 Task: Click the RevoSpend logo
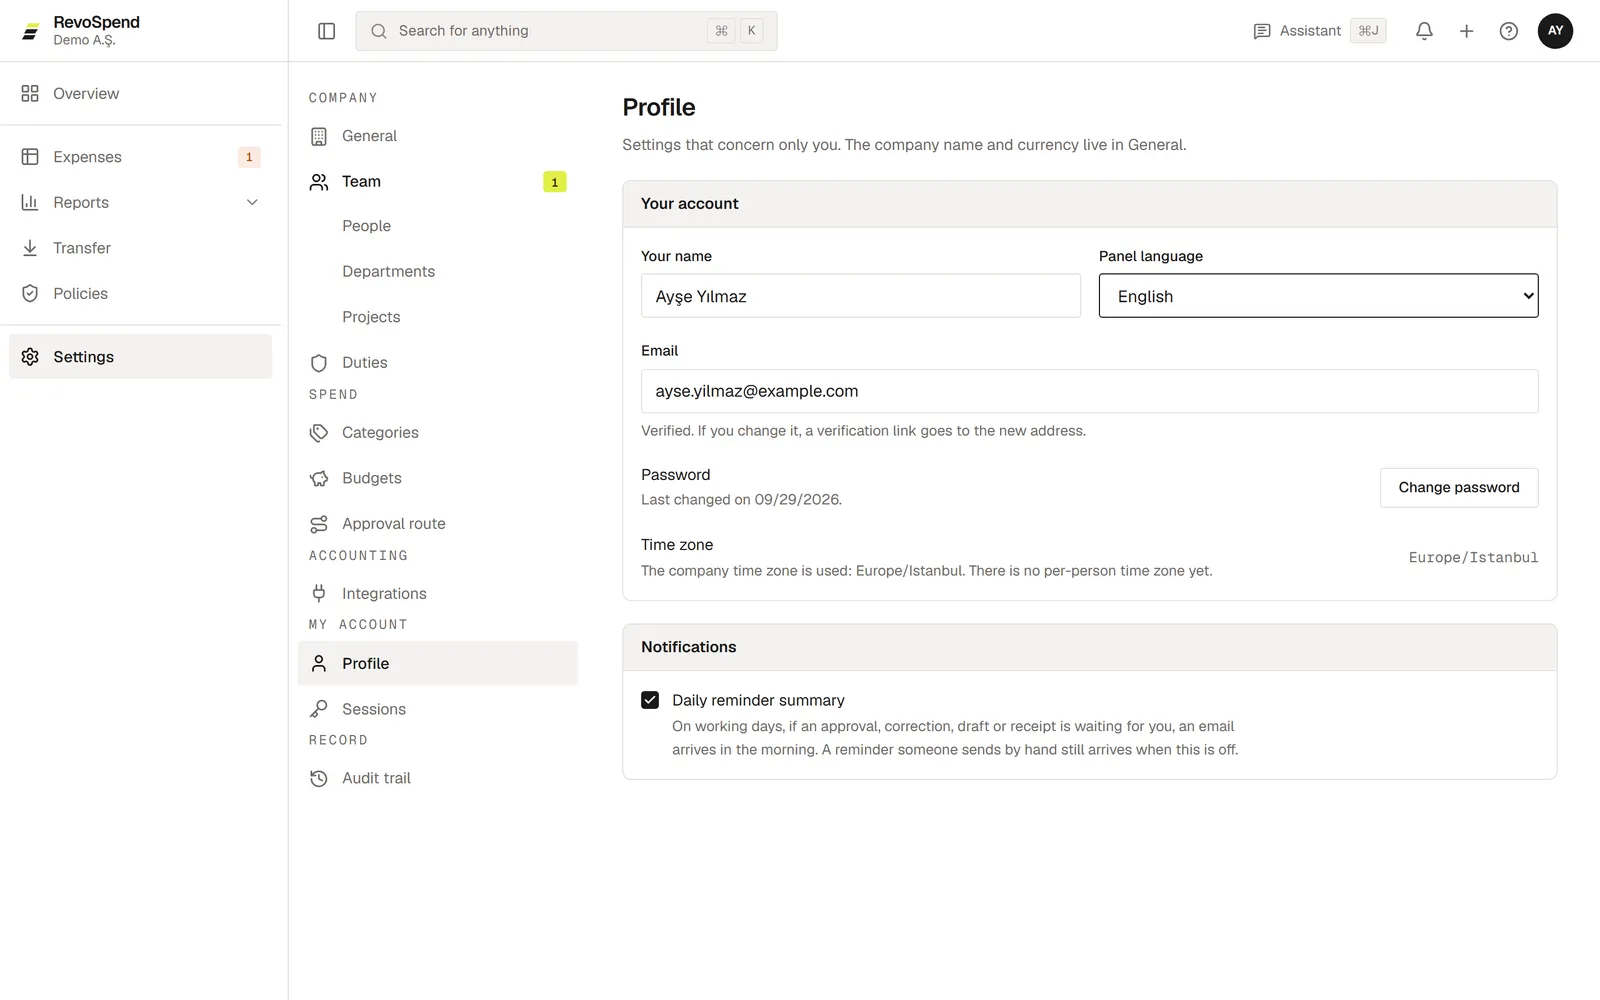[31, 31]
